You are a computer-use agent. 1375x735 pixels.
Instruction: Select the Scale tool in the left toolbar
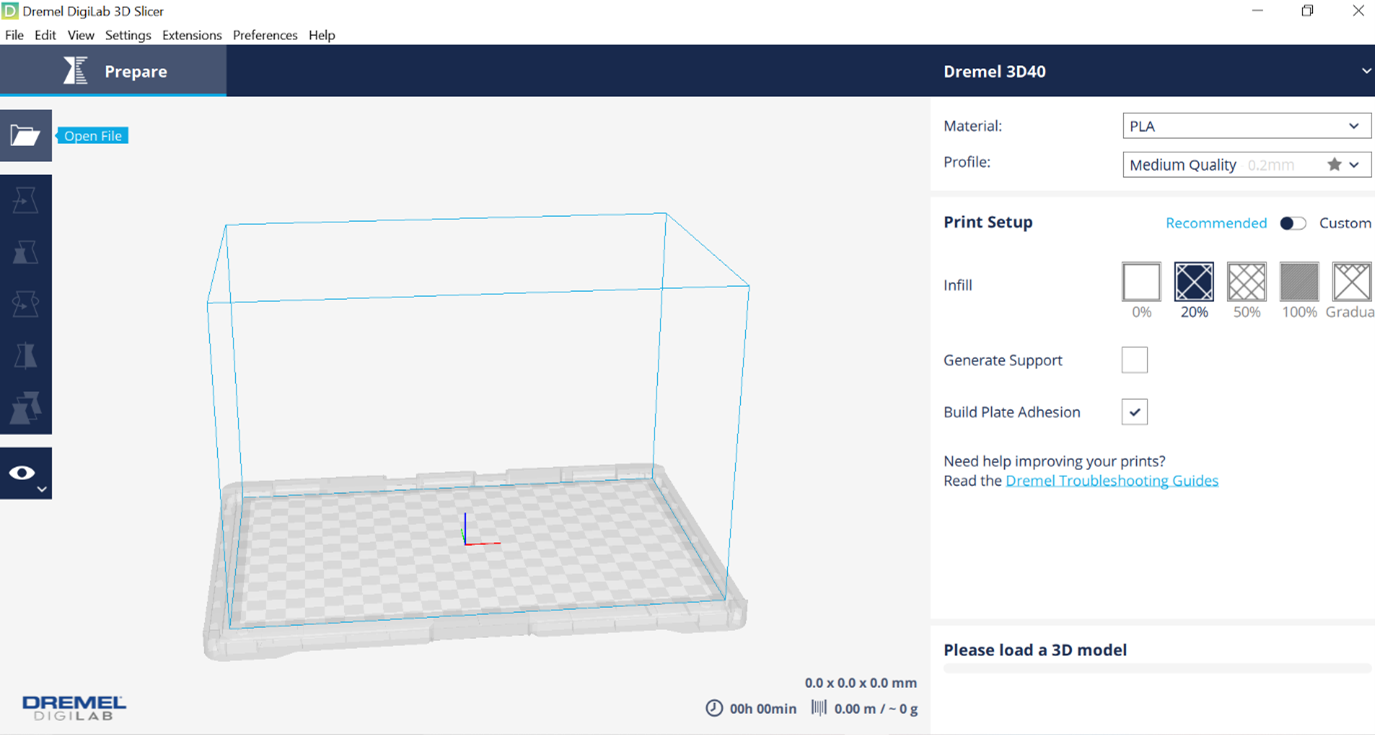tap(25, 252)
